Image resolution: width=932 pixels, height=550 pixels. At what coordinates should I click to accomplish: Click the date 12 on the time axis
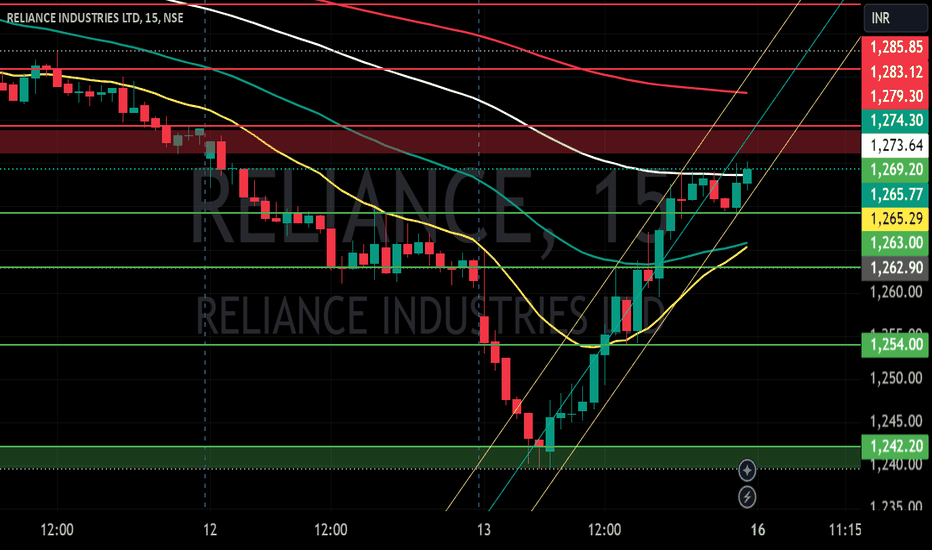210,529
